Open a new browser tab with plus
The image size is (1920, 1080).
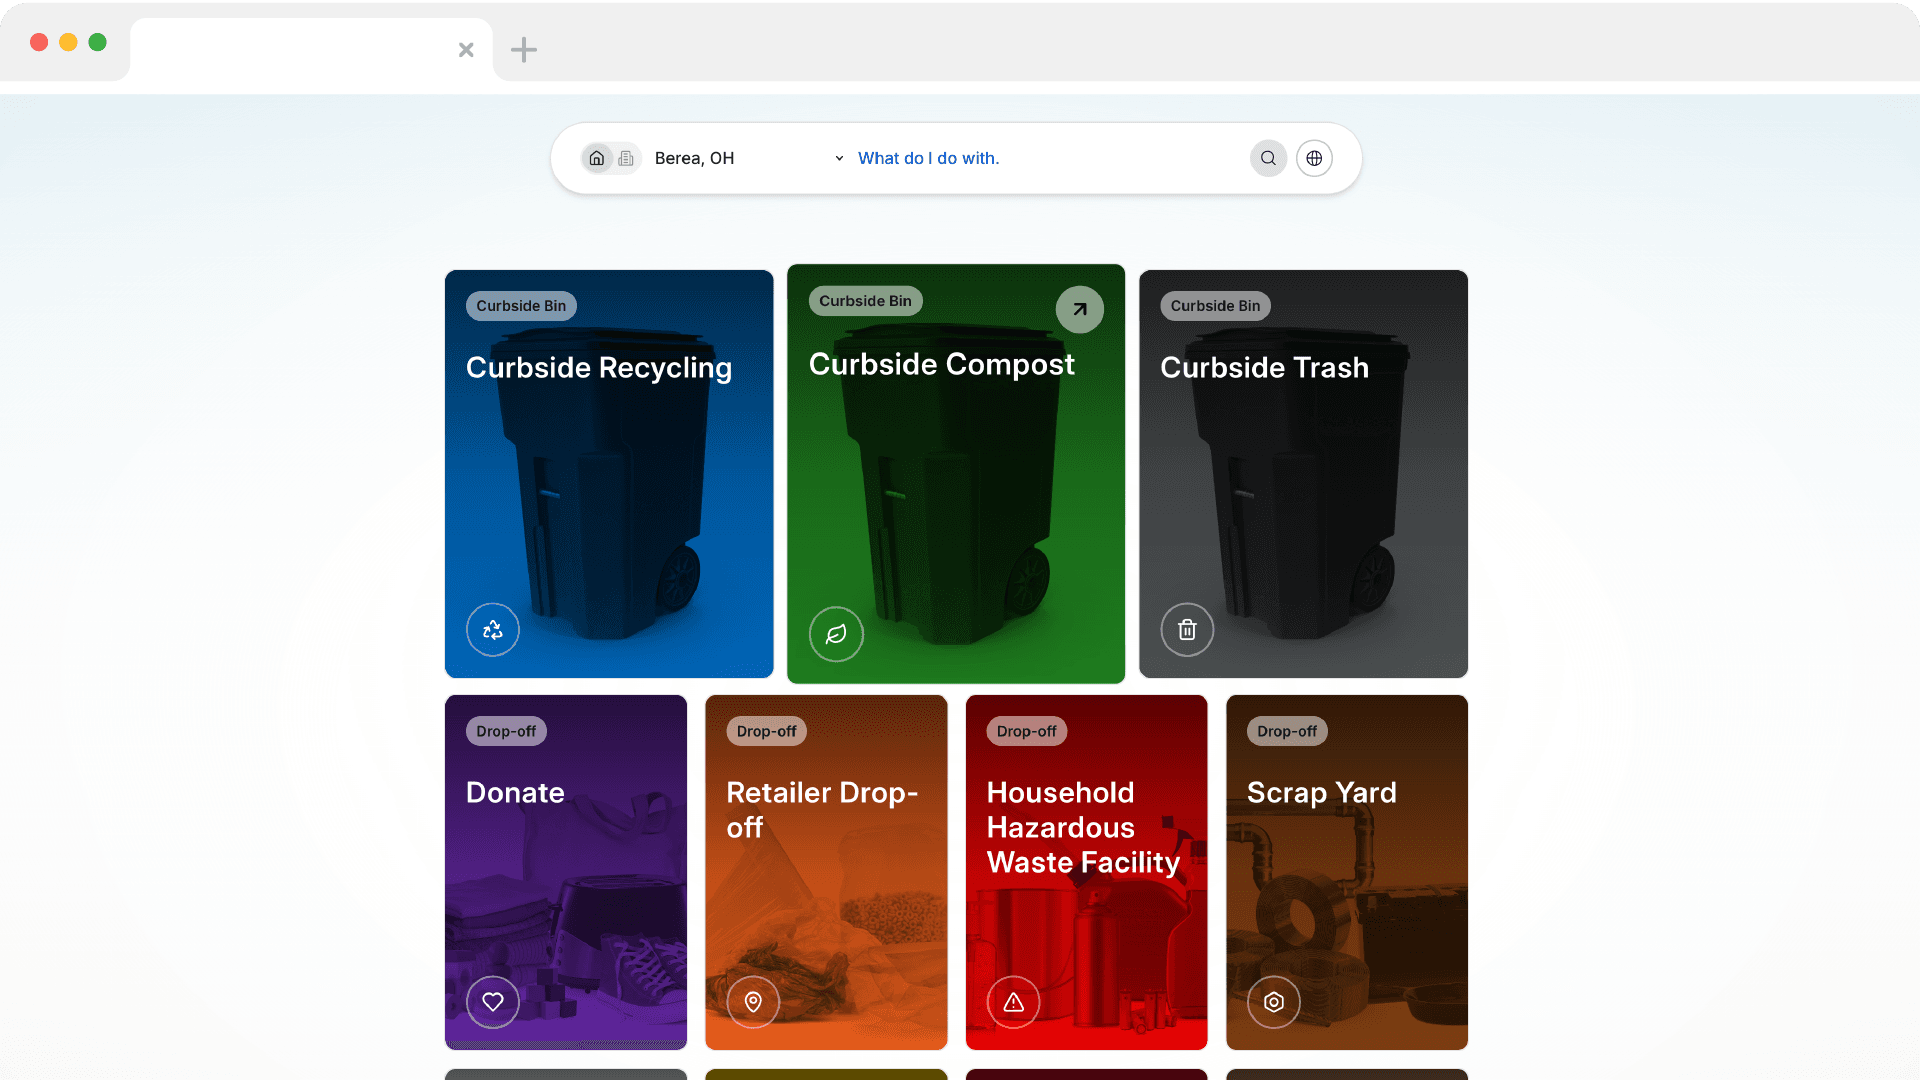[x=524, y=50]
